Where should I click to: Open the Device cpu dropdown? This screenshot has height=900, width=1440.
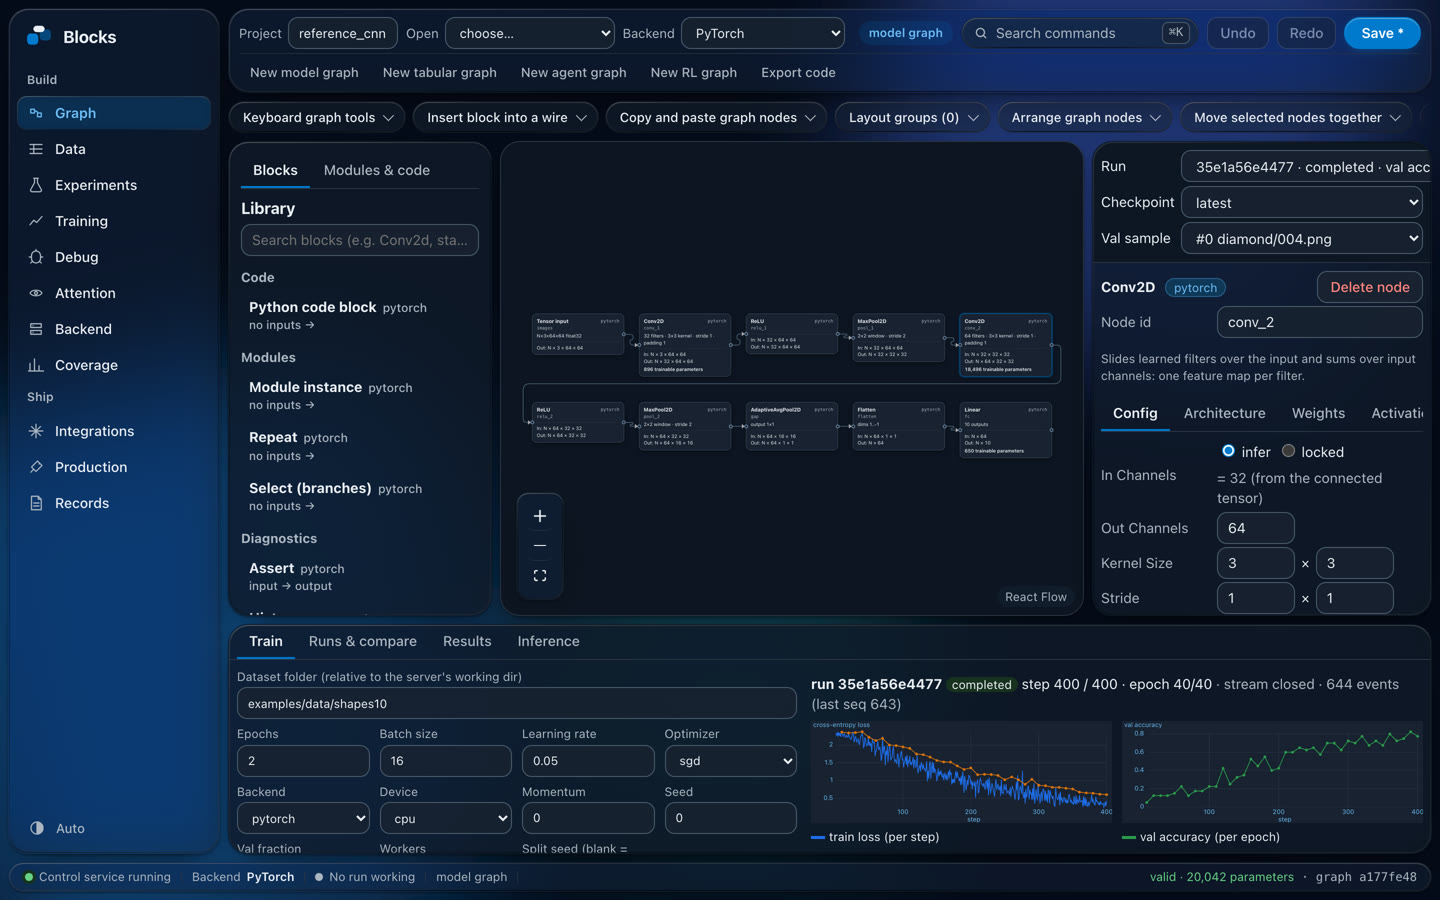click(x=446, y=819)
